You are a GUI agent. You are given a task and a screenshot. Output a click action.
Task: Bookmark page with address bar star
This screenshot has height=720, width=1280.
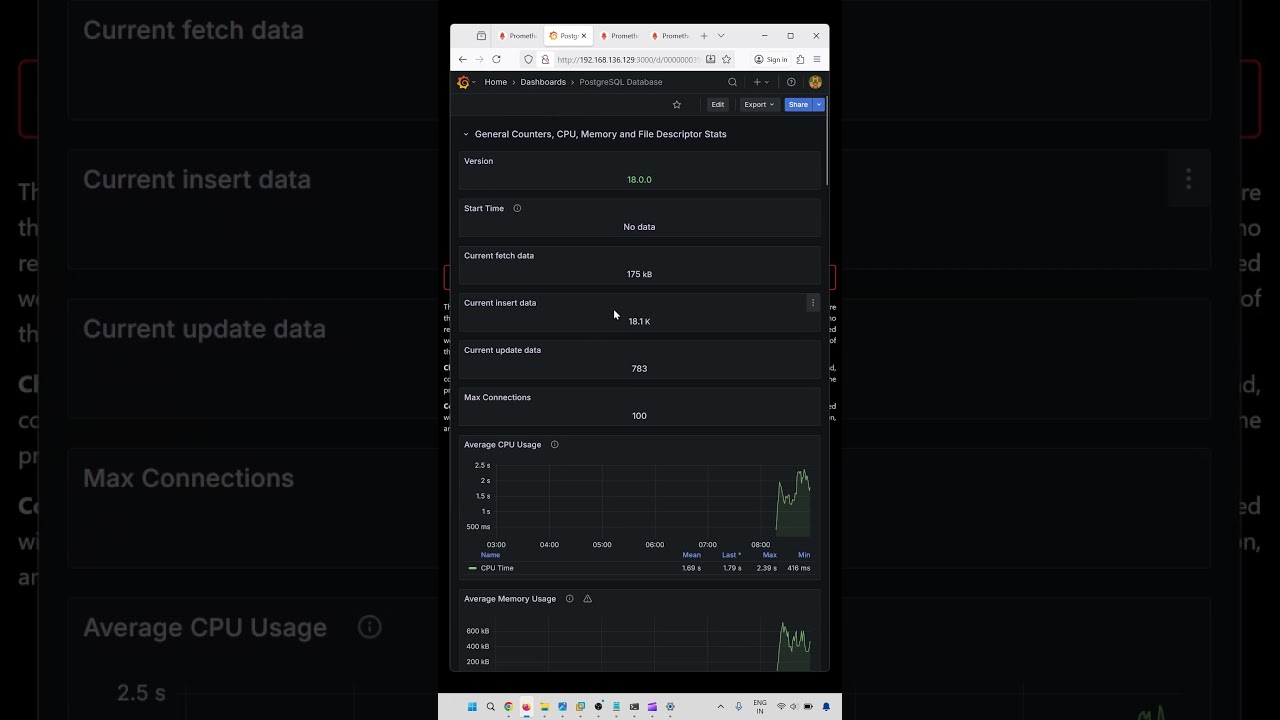(727, 59)
